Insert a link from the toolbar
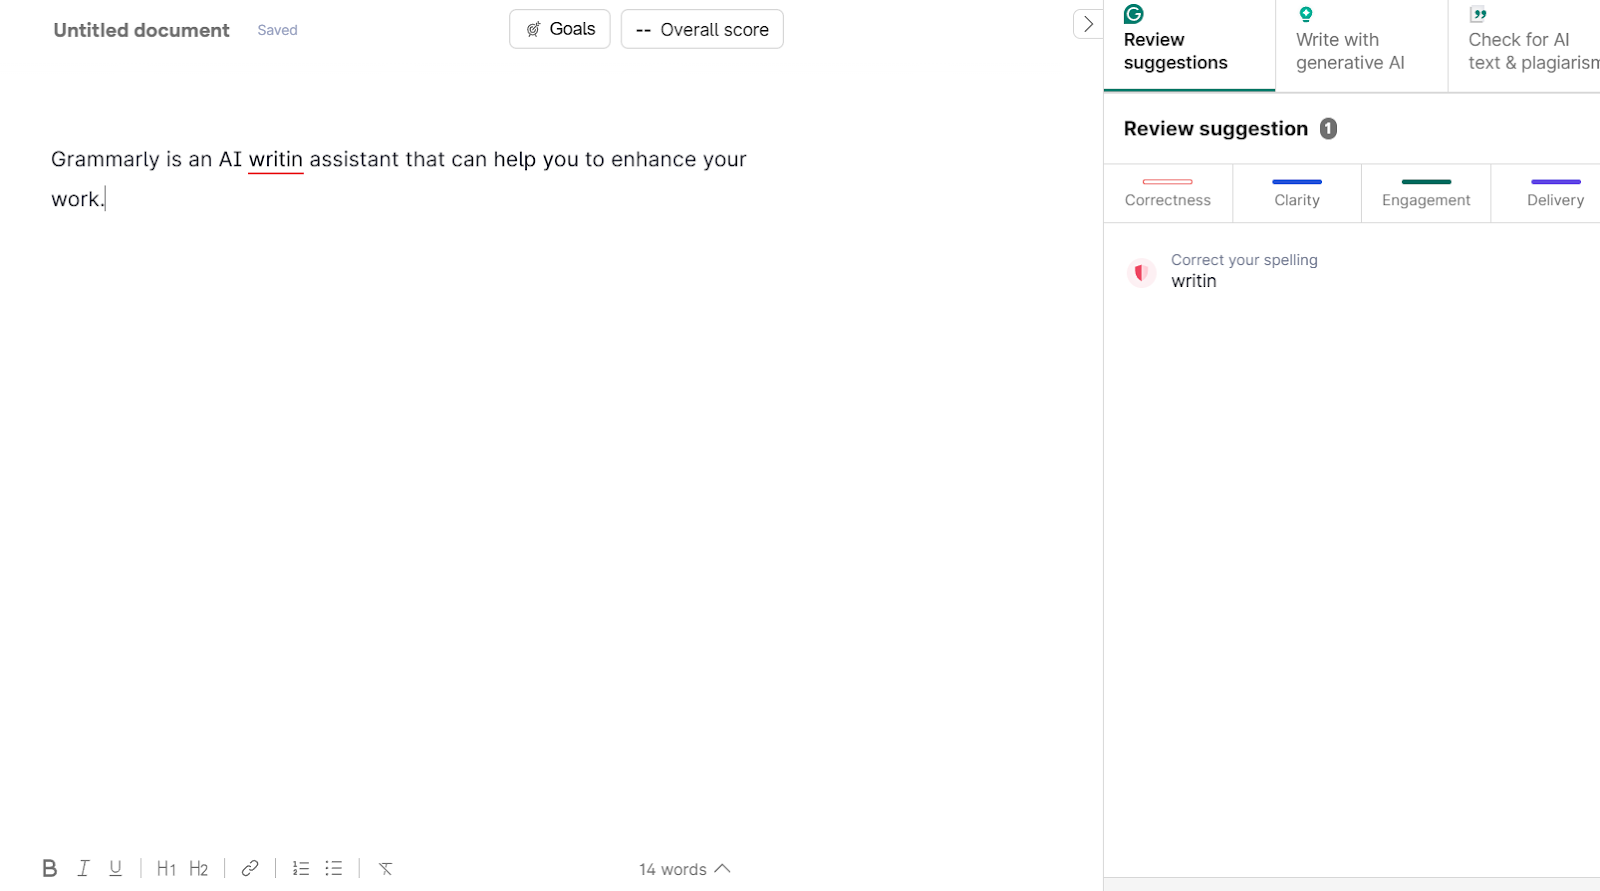1600x891 pixels. click(250, 868)
